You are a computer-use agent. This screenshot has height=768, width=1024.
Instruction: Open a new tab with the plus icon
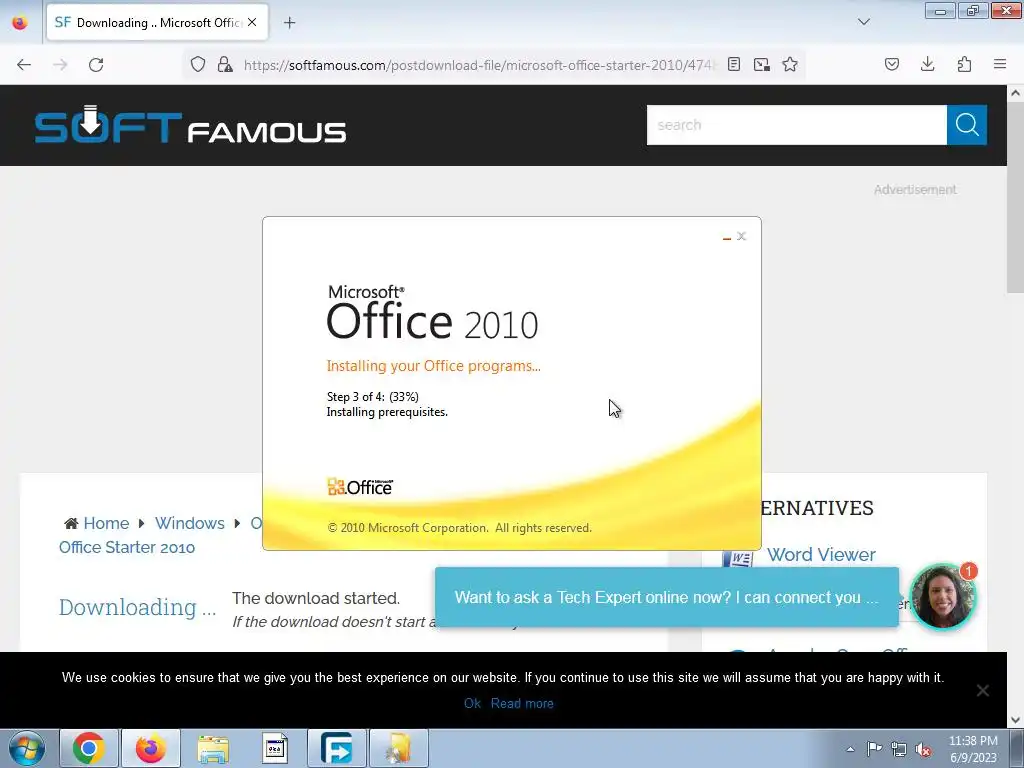tap(289, 23)
